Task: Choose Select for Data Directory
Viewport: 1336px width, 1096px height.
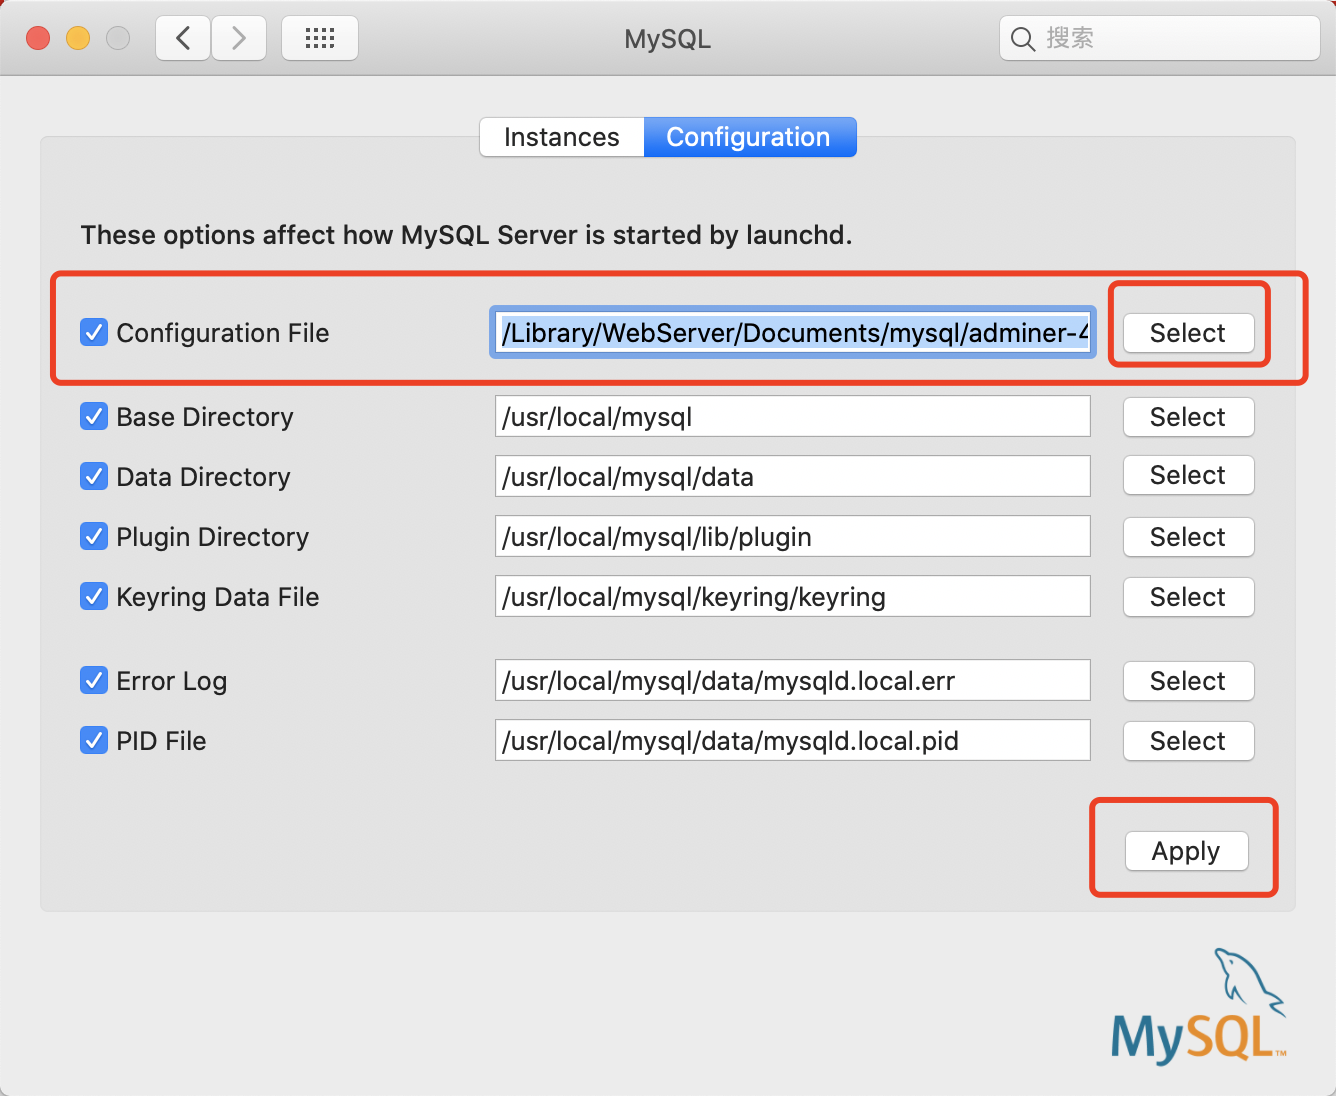Action: 1188,475
